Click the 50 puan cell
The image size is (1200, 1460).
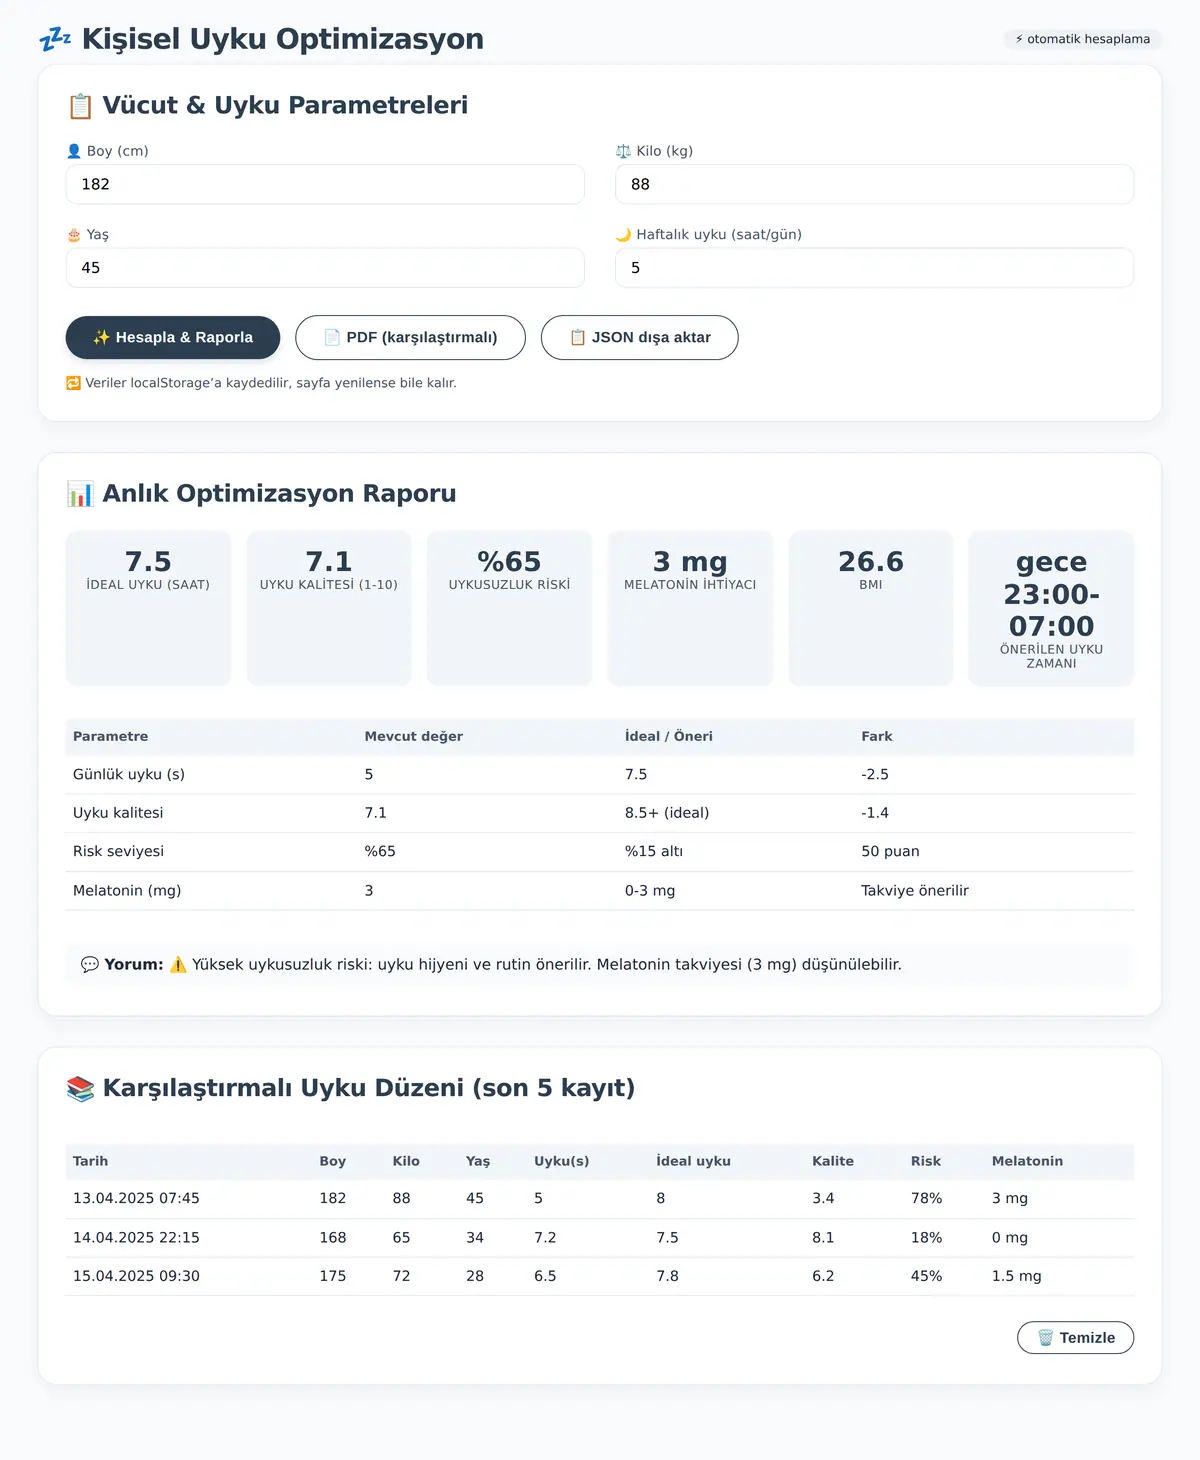[890, 852]
